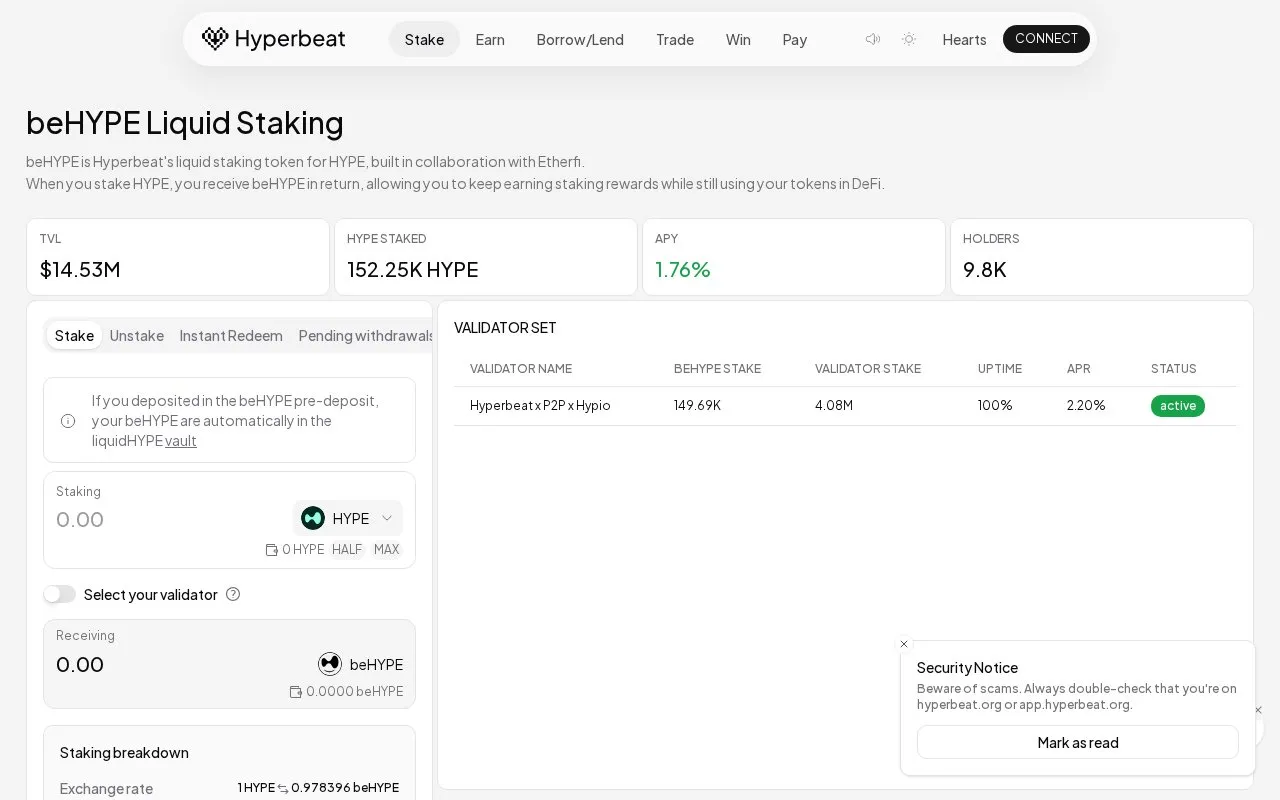Toggle the sound speaker icon
This screenshot has width=1280, height=800.
tap(873, 39)
